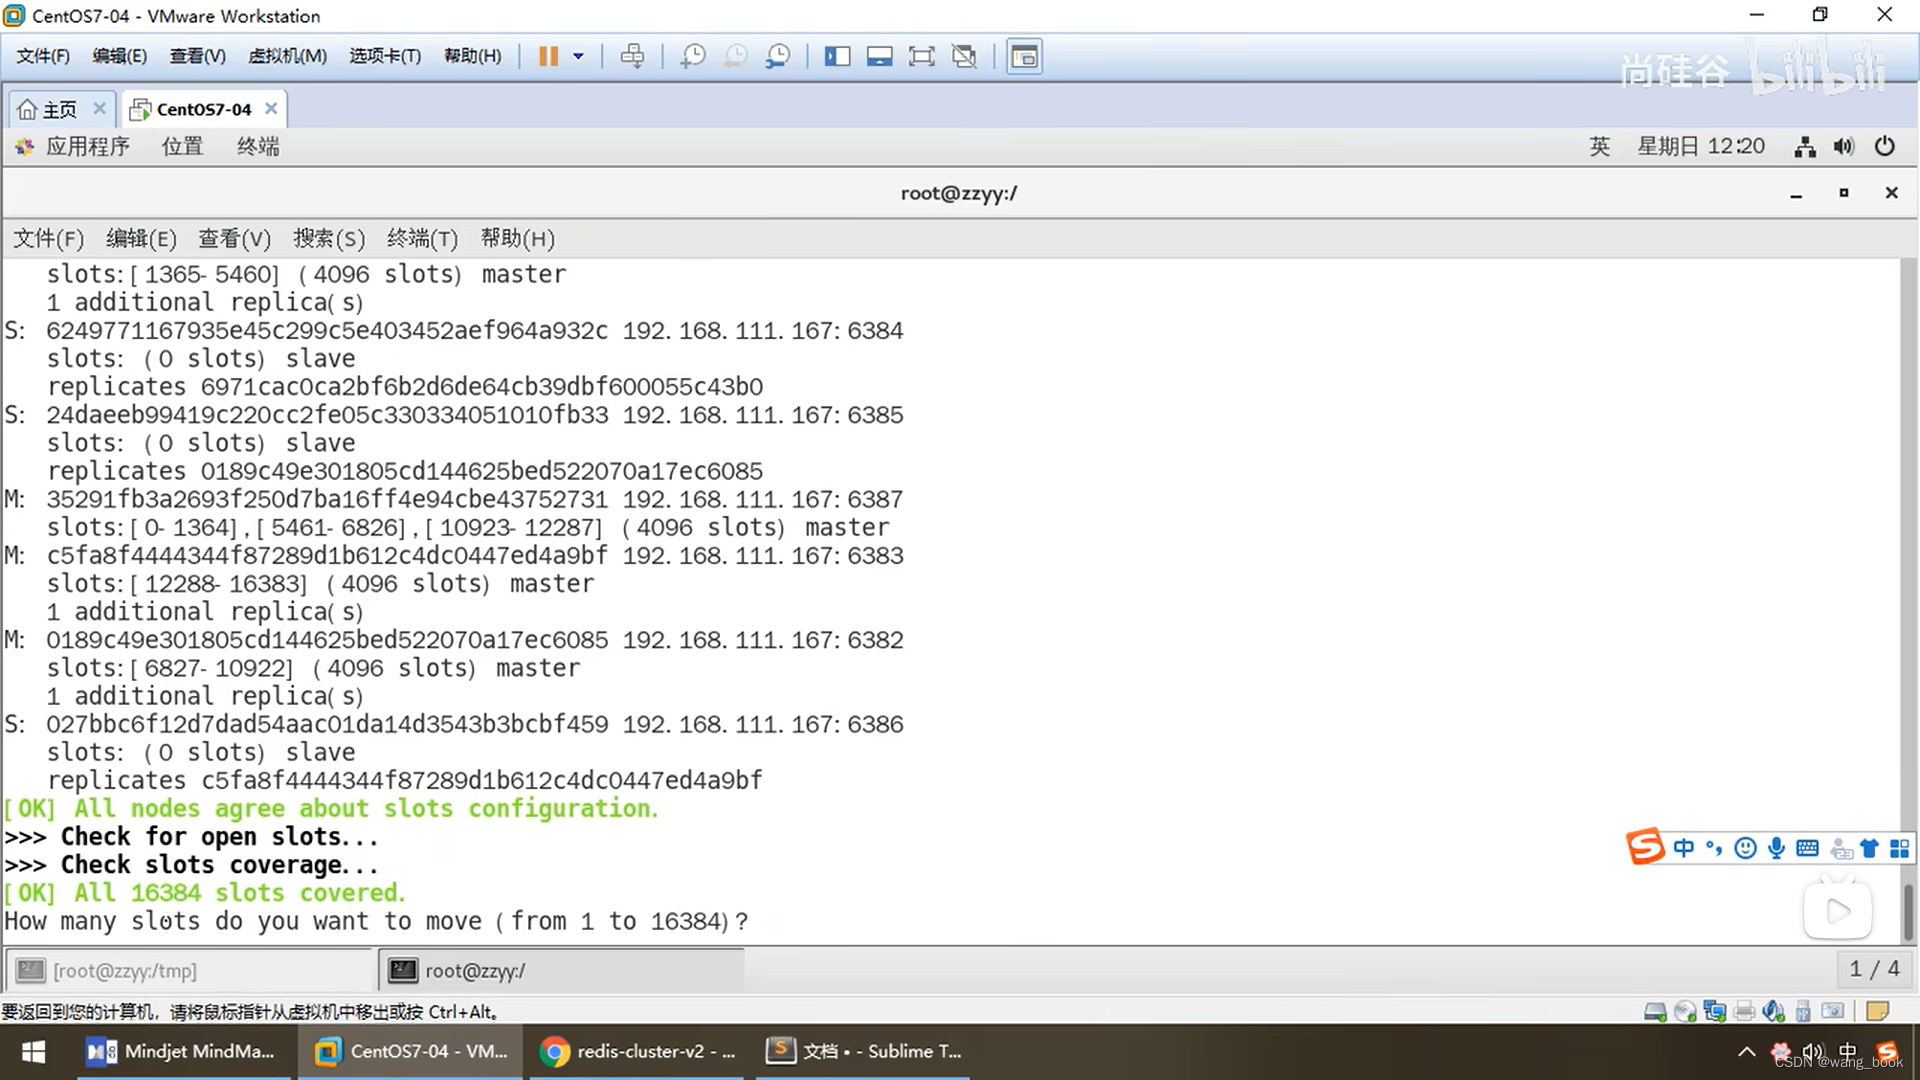Pause the virtual machine with the orange button
Image resolution: width=1920 pixels, height=1080 pixels.
click(x=548, y=56)
